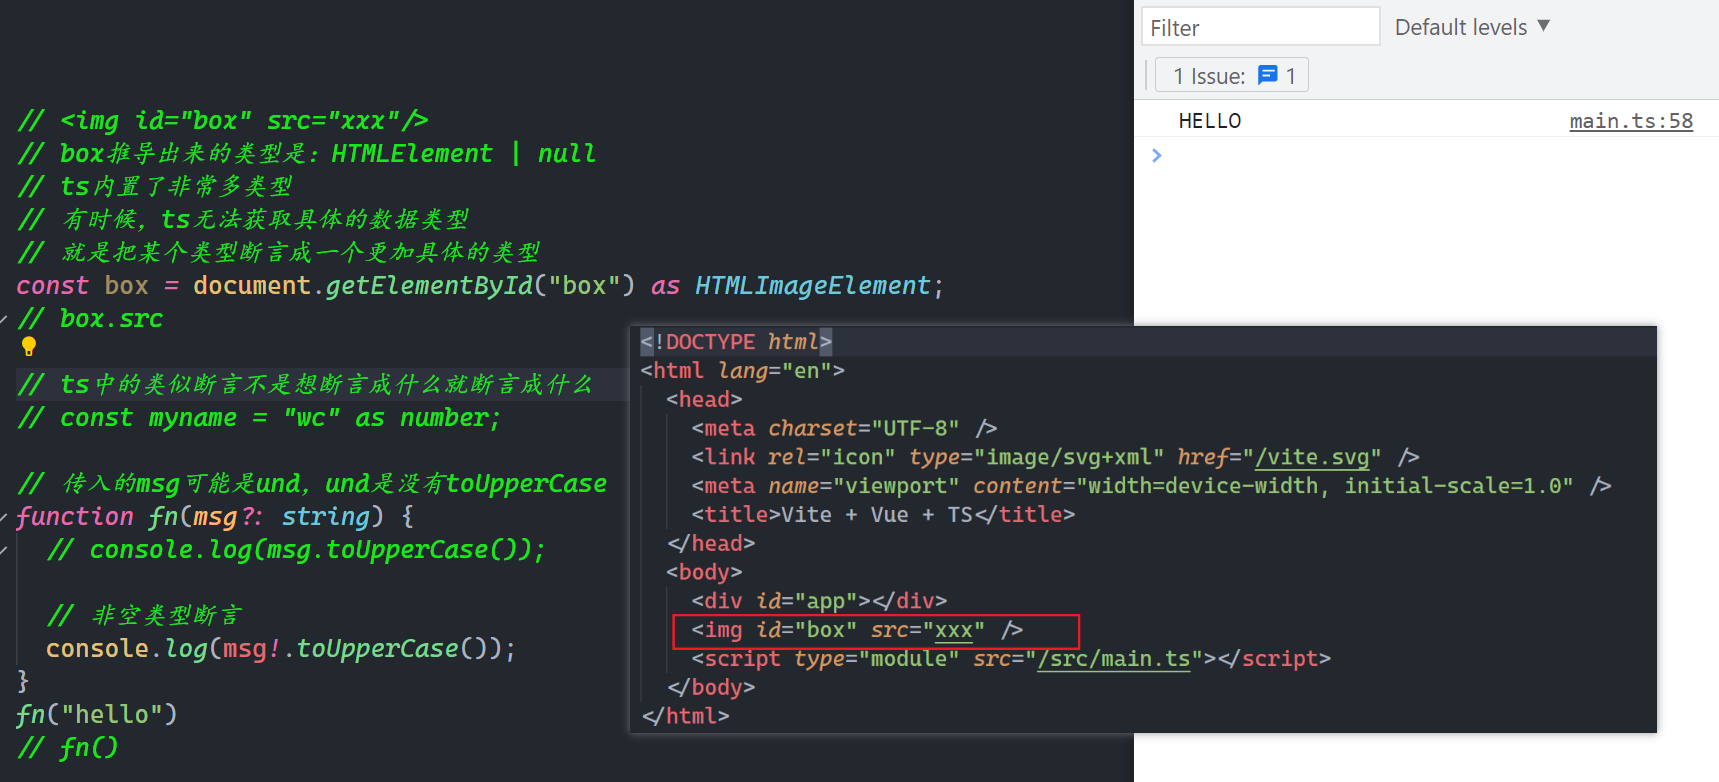The height and width of the screenshot is (782, 1719).
Task: Open the /vite.svg href link
Action: coord(1312,457)
